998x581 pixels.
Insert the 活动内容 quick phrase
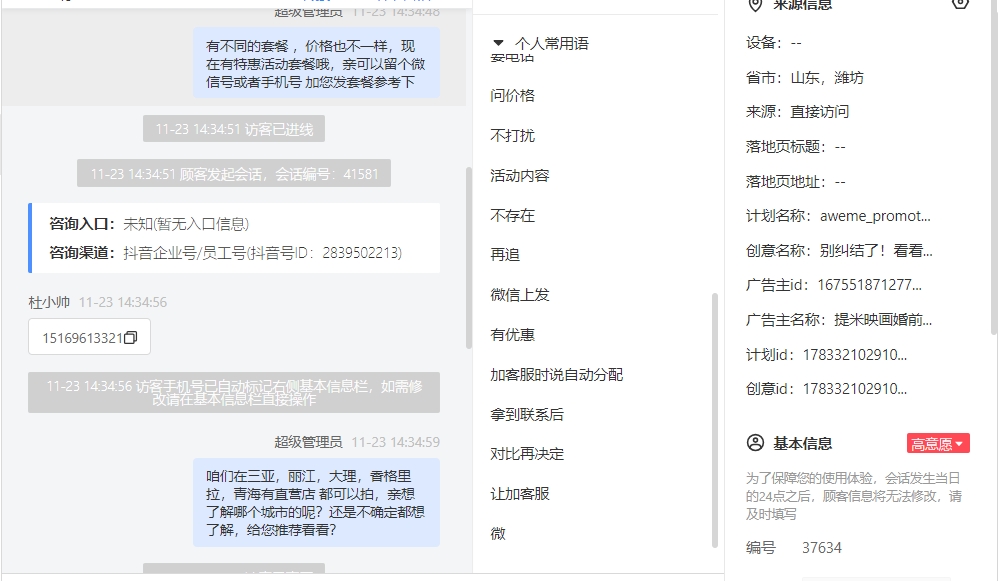519,176
